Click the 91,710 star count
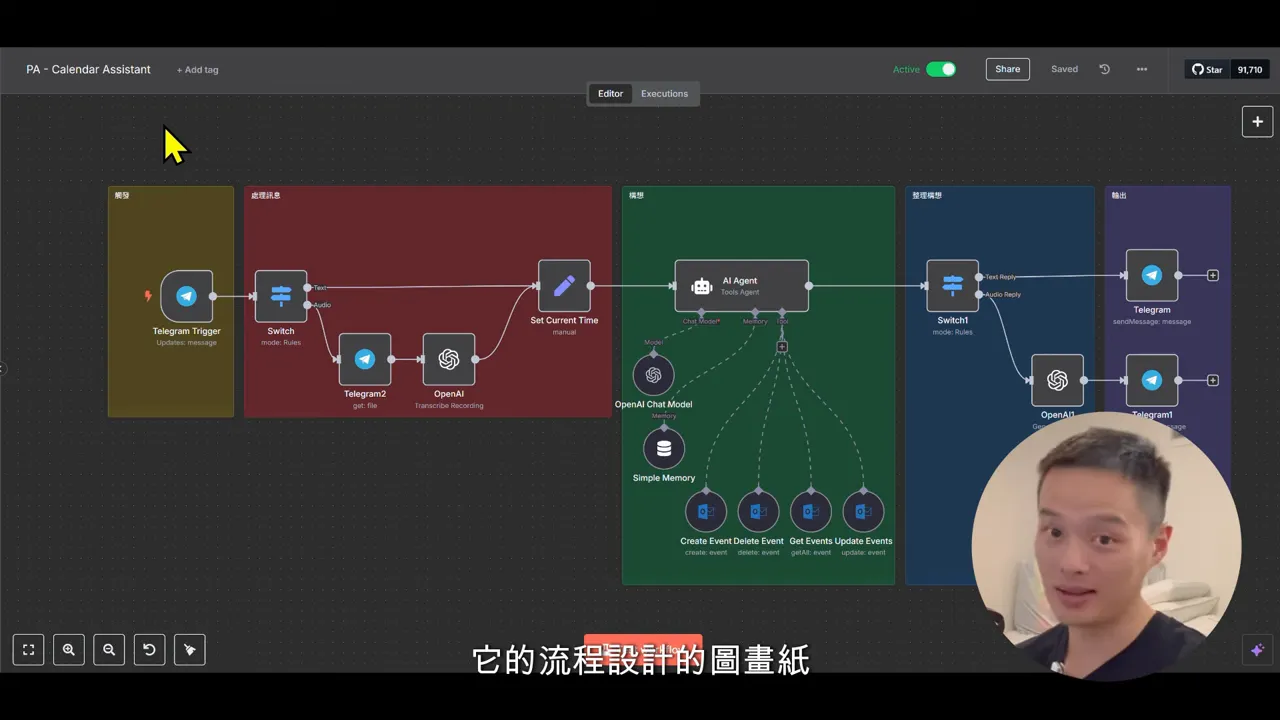This screenshot has height=720, width=1280. (1249, 69)
